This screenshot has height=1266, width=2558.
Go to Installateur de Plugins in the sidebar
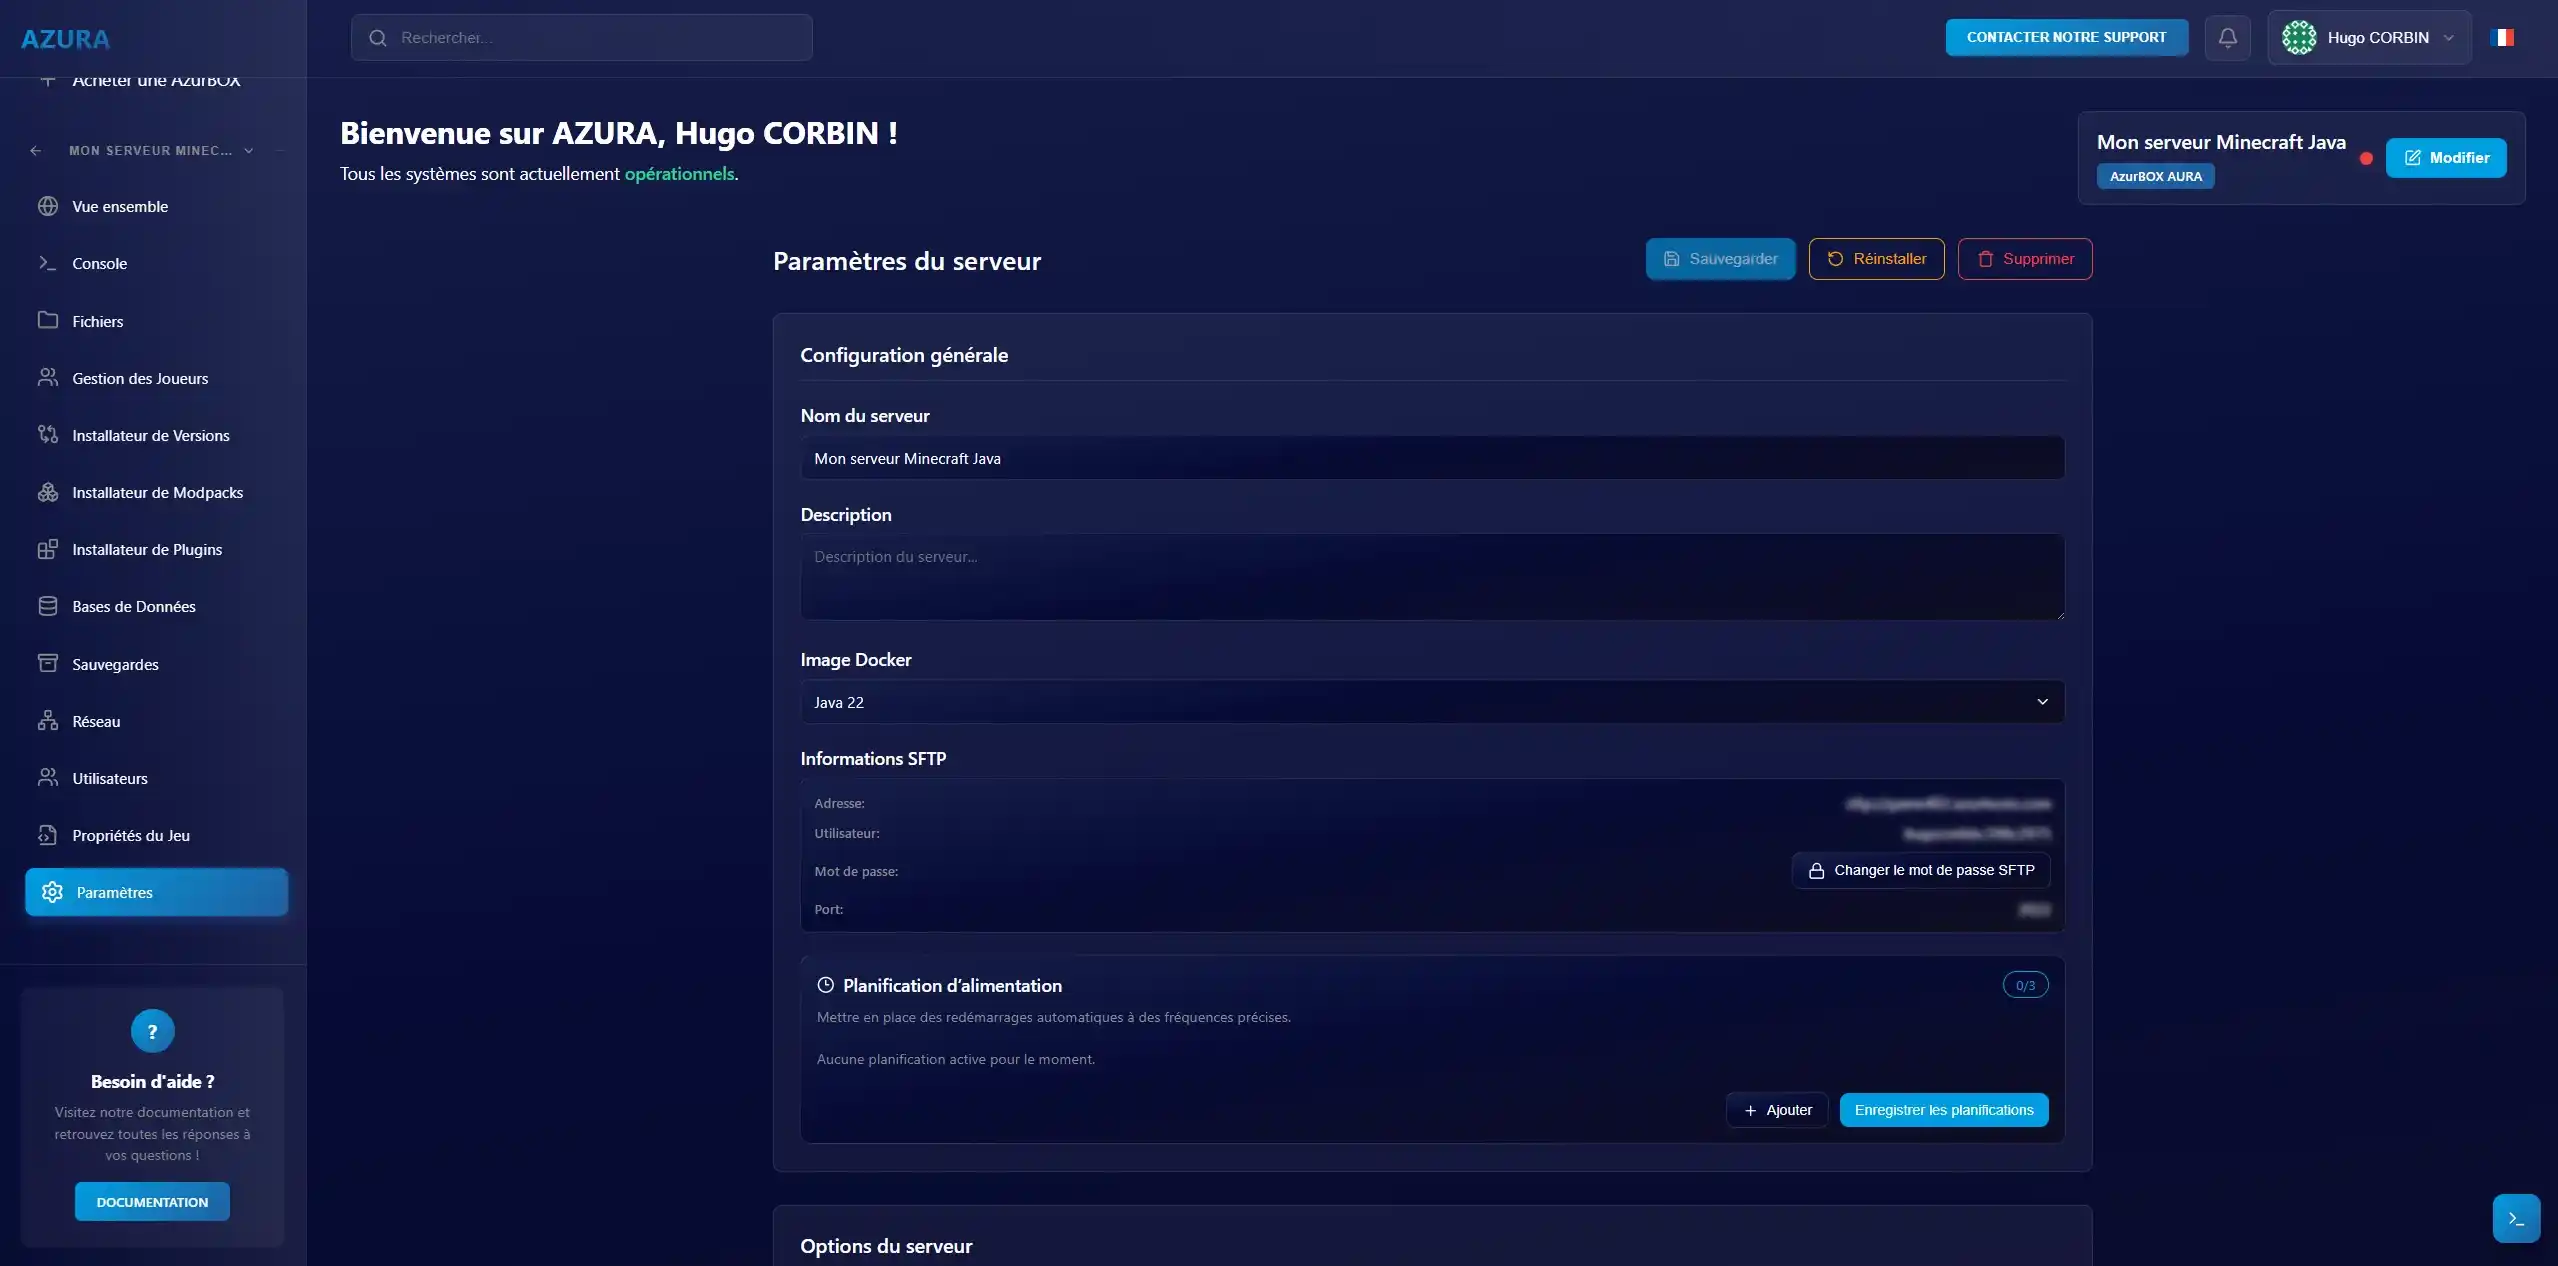pyautogui.click(x=147, y=550)
